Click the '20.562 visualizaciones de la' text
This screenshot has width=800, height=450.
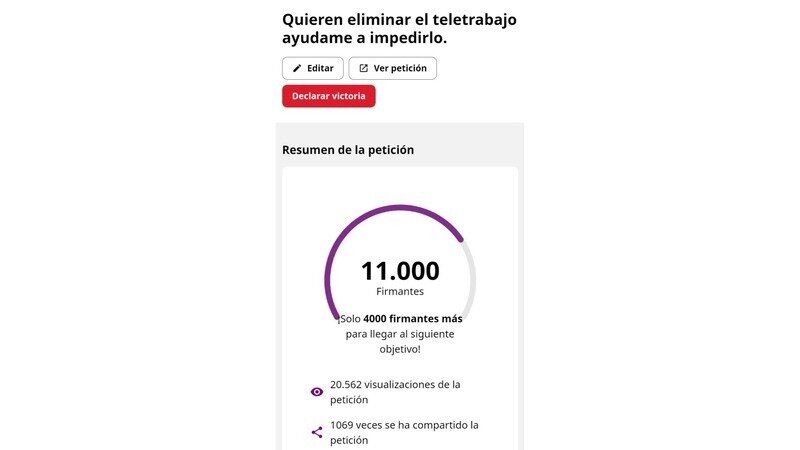(x=395, y=384)
